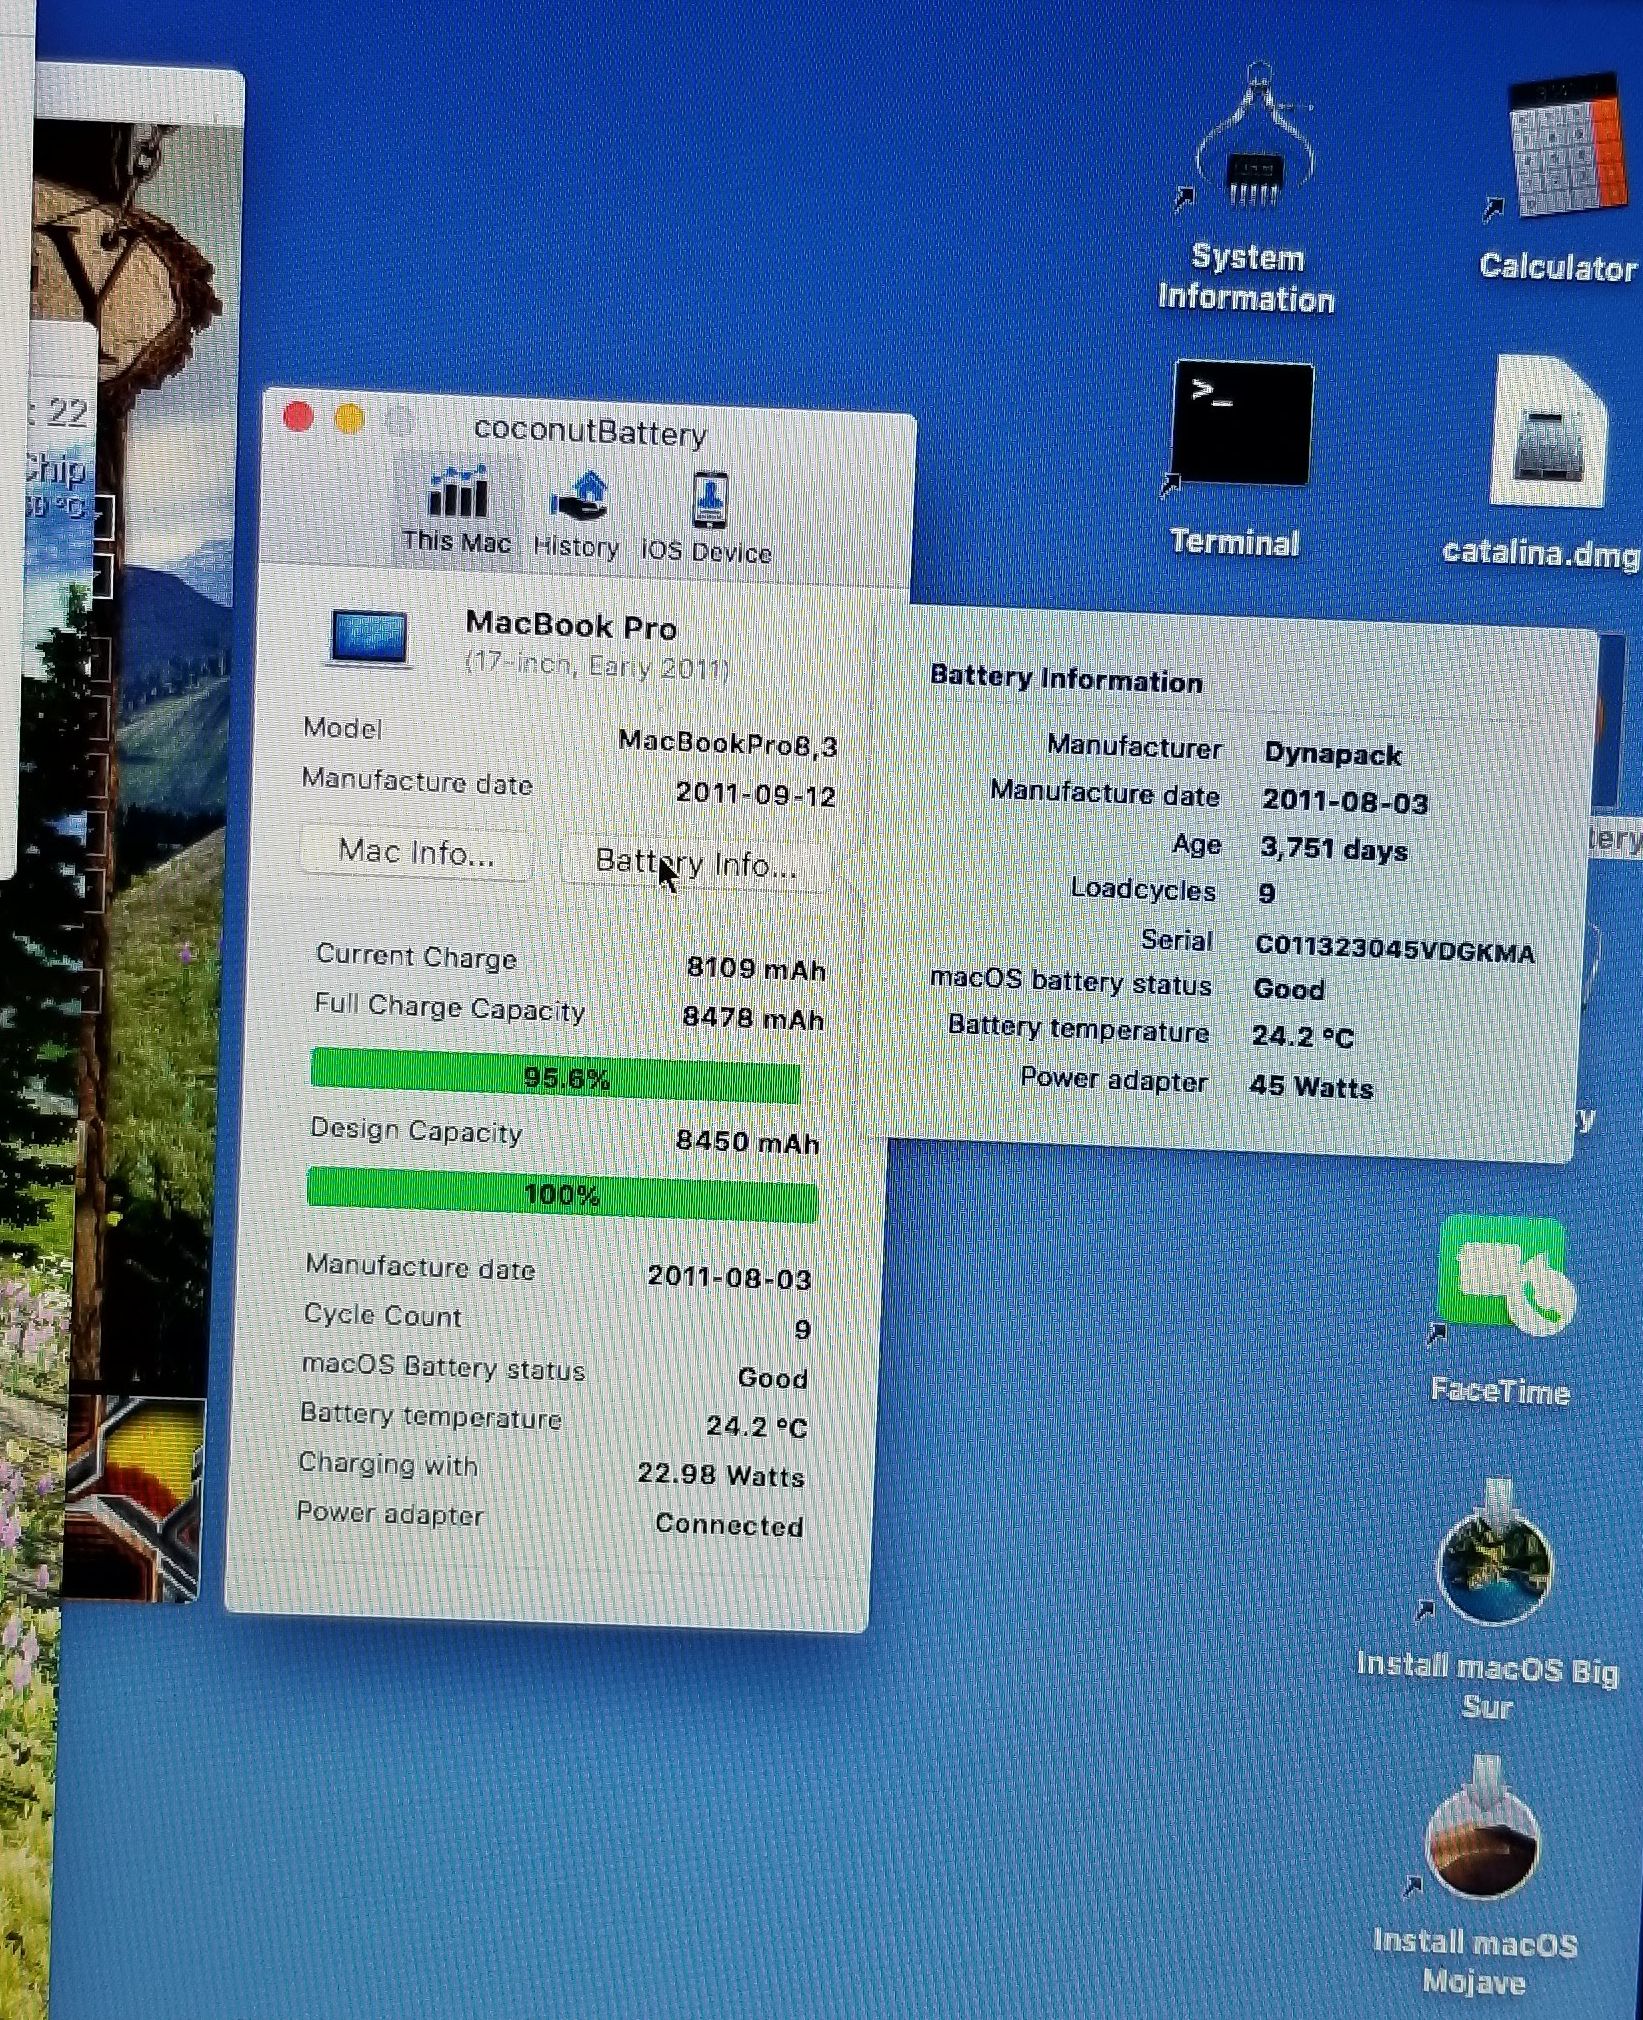Click the coconutBattery window title
Image resolution: width=1643 pixels, height=2020 pixels.
click(590, 431)
